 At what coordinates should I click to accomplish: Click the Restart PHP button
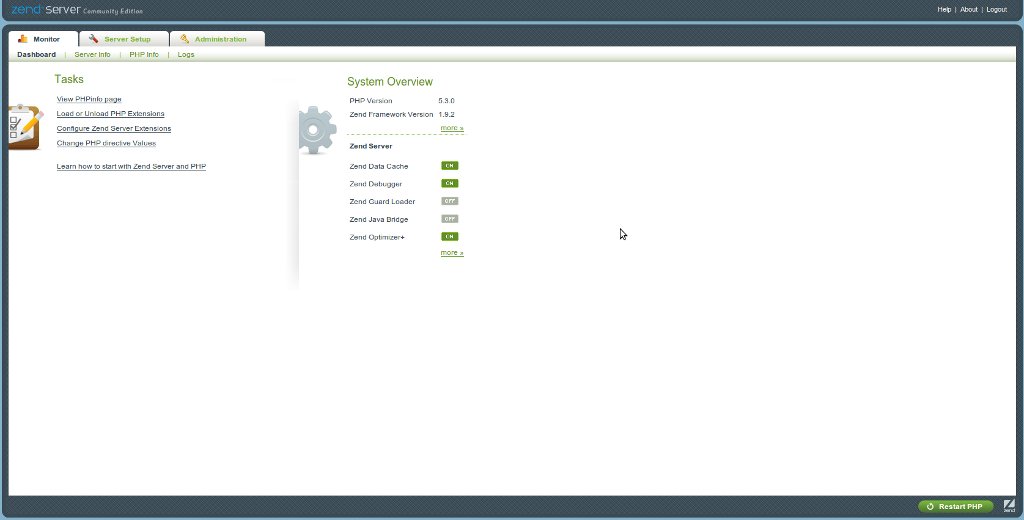coord(955,506)
